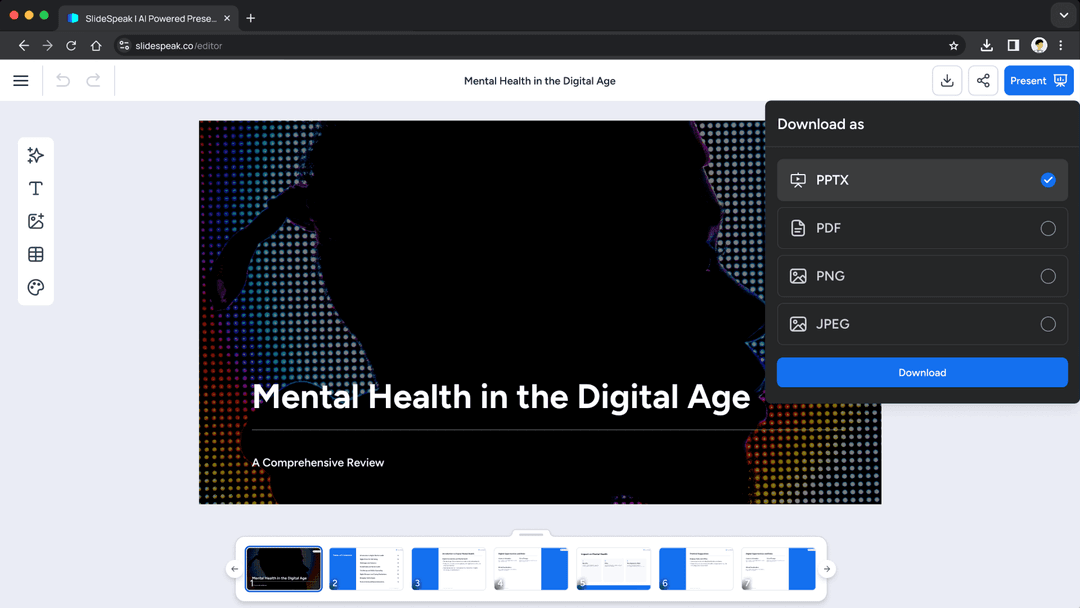Select the PPTX format entry

pyautogui.click(x=921, y=180)
